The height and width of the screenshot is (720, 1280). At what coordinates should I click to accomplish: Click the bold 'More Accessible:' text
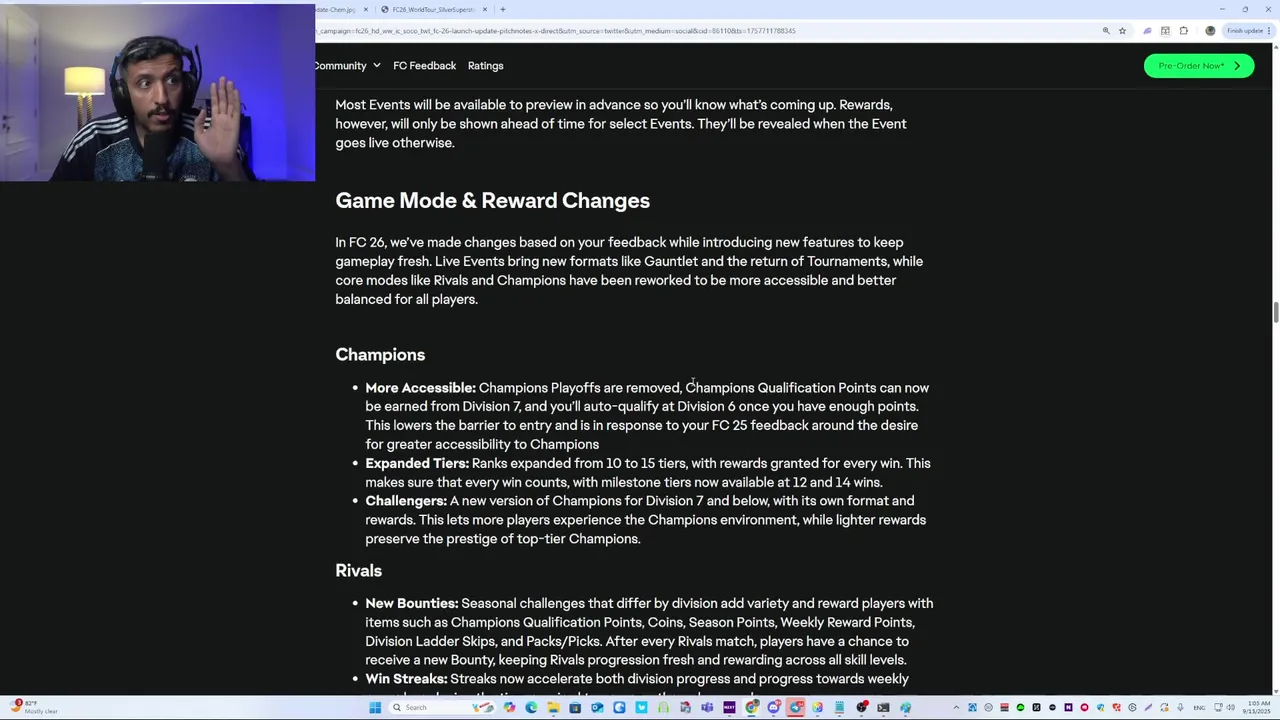pos(420,388)
